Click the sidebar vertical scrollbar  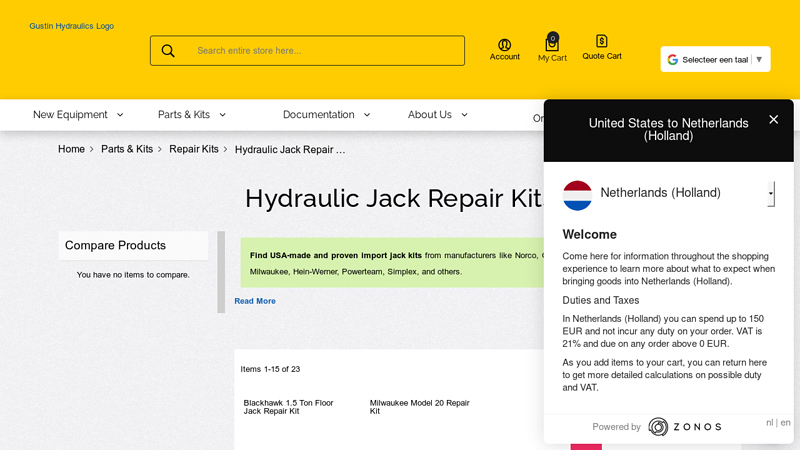221,272
